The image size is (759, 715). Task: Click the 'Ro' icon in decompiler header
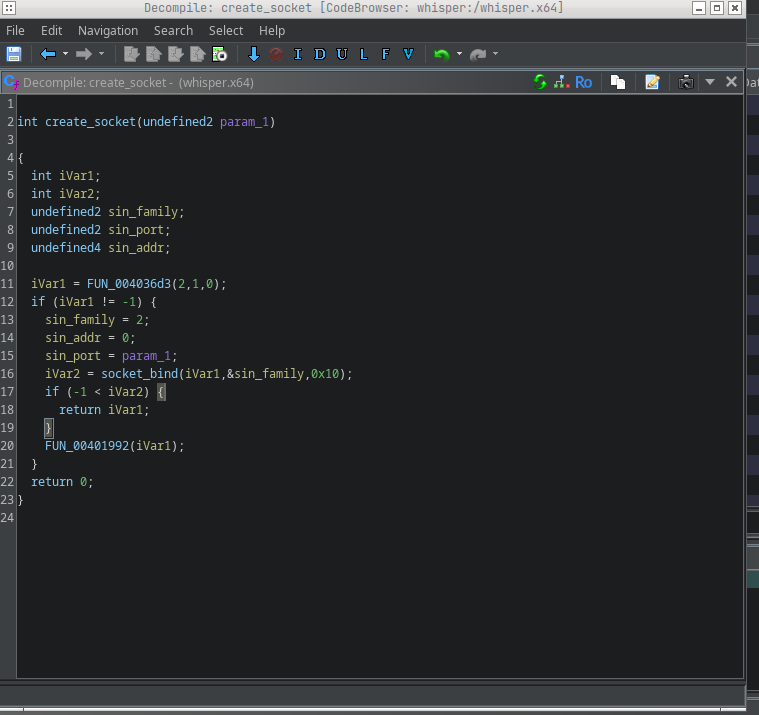click(x=583, y=82)
